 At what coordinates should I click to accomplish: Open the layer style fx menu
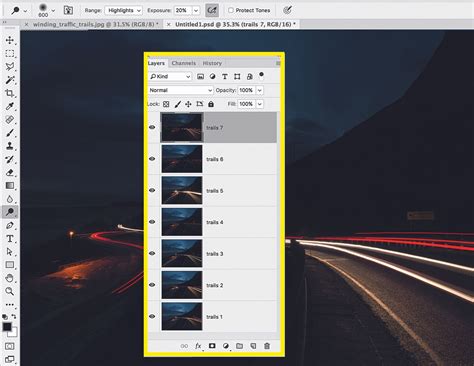[x=198, y=346]
